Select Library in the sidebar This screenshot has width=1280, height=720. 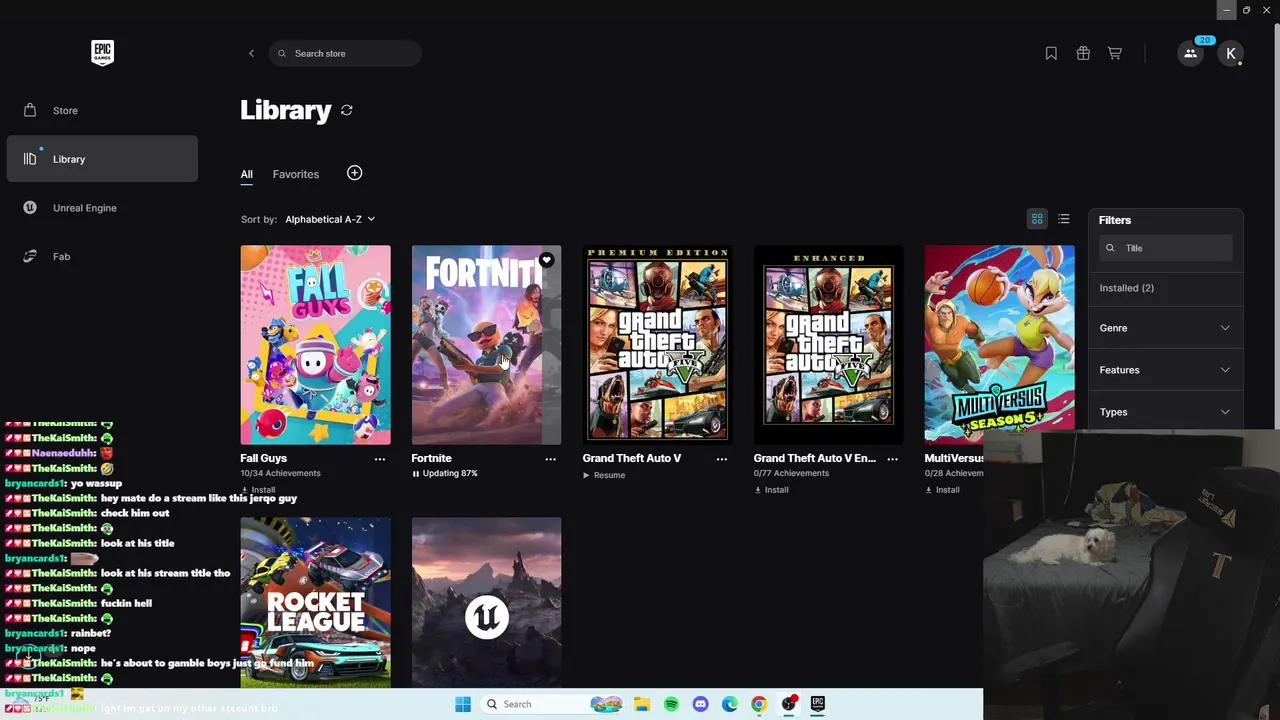click(102, 159)
